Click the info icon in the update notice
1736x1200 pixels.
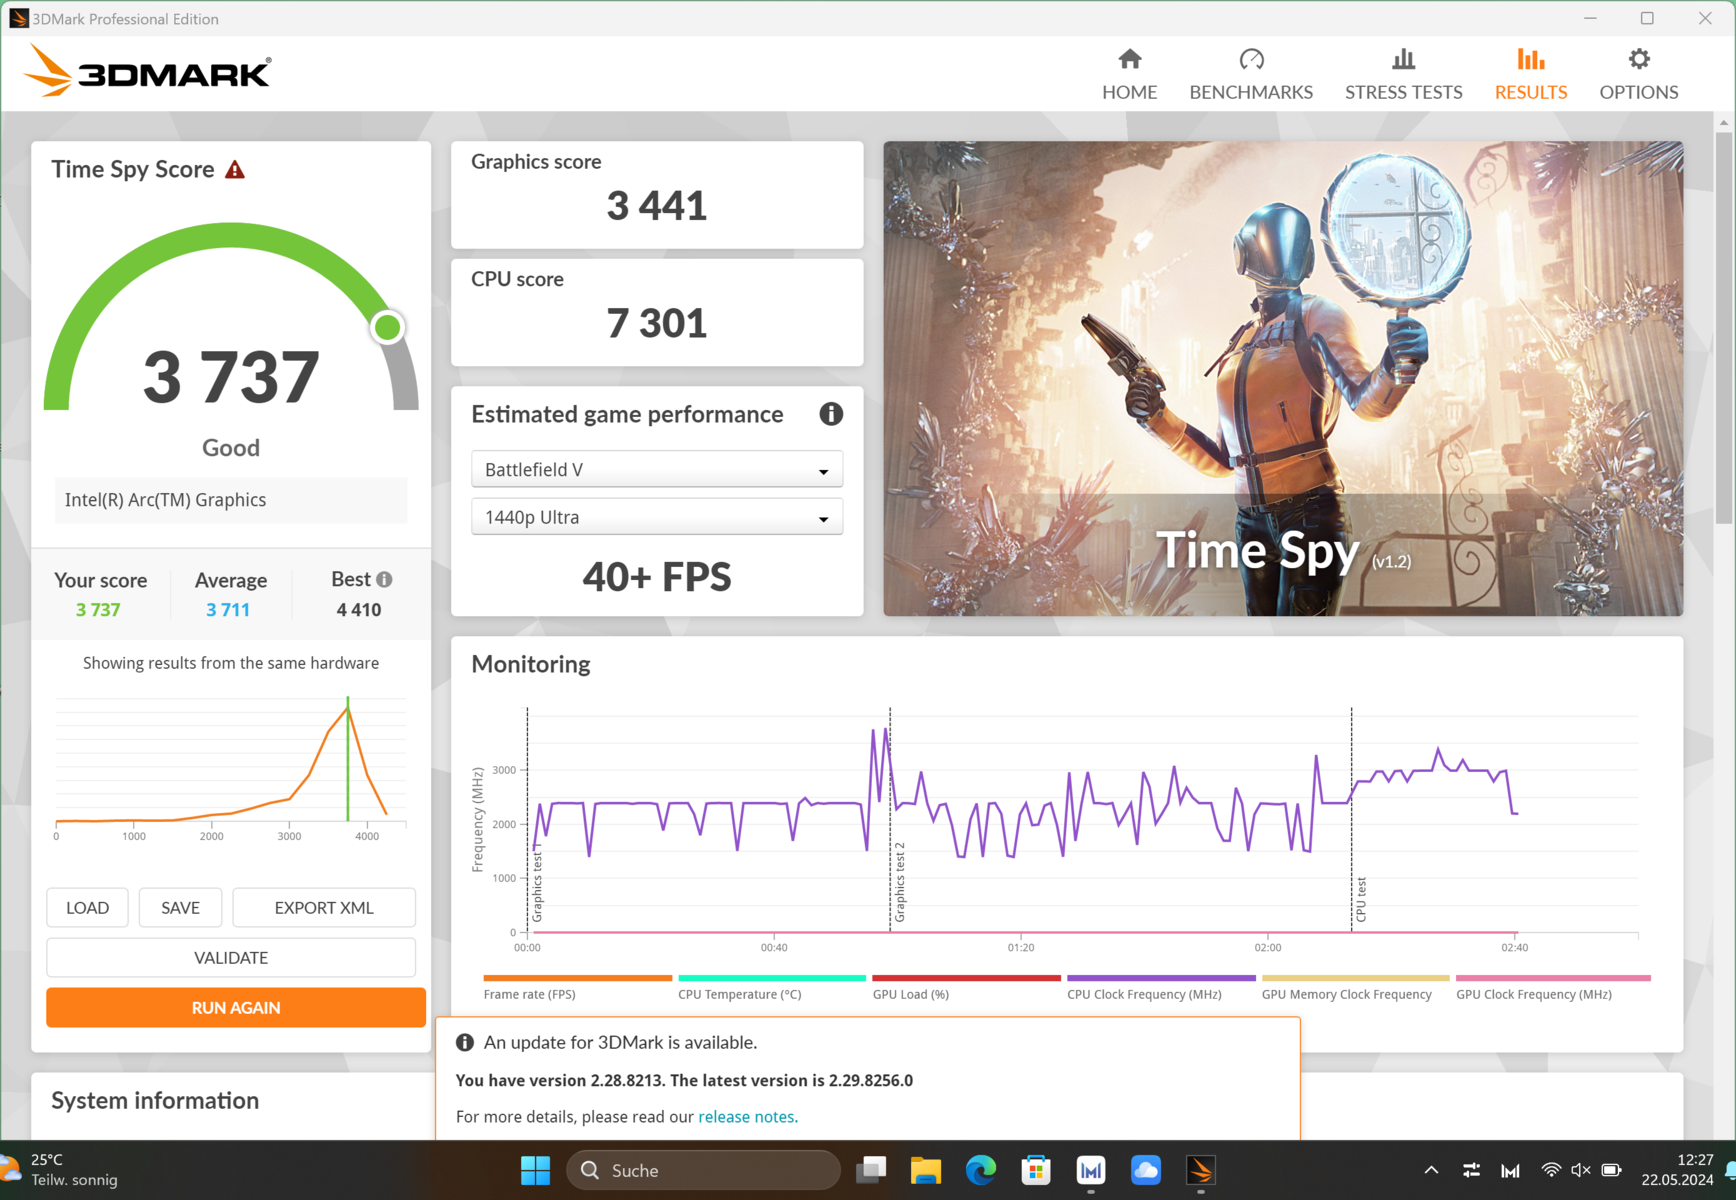tap(465, 1042)
